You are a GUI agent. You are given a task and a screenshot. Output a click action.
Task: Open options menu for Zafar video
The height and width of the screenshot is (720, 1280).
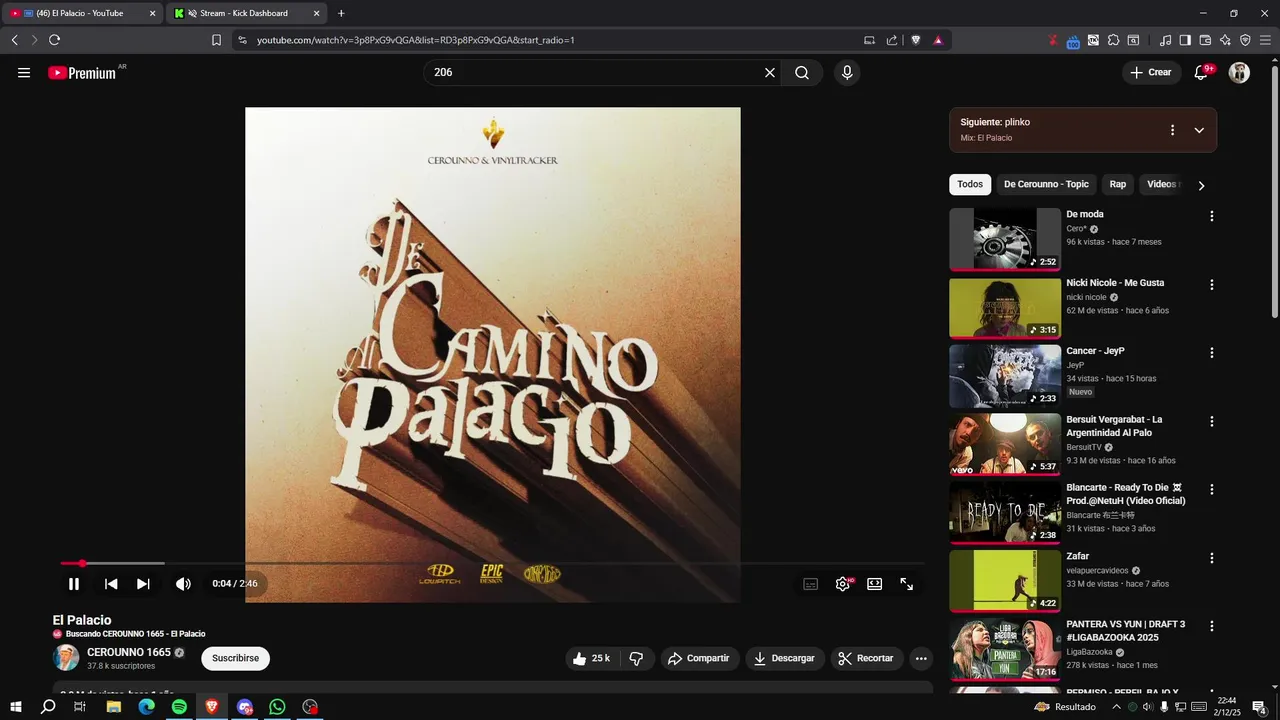coord(1212,558)
